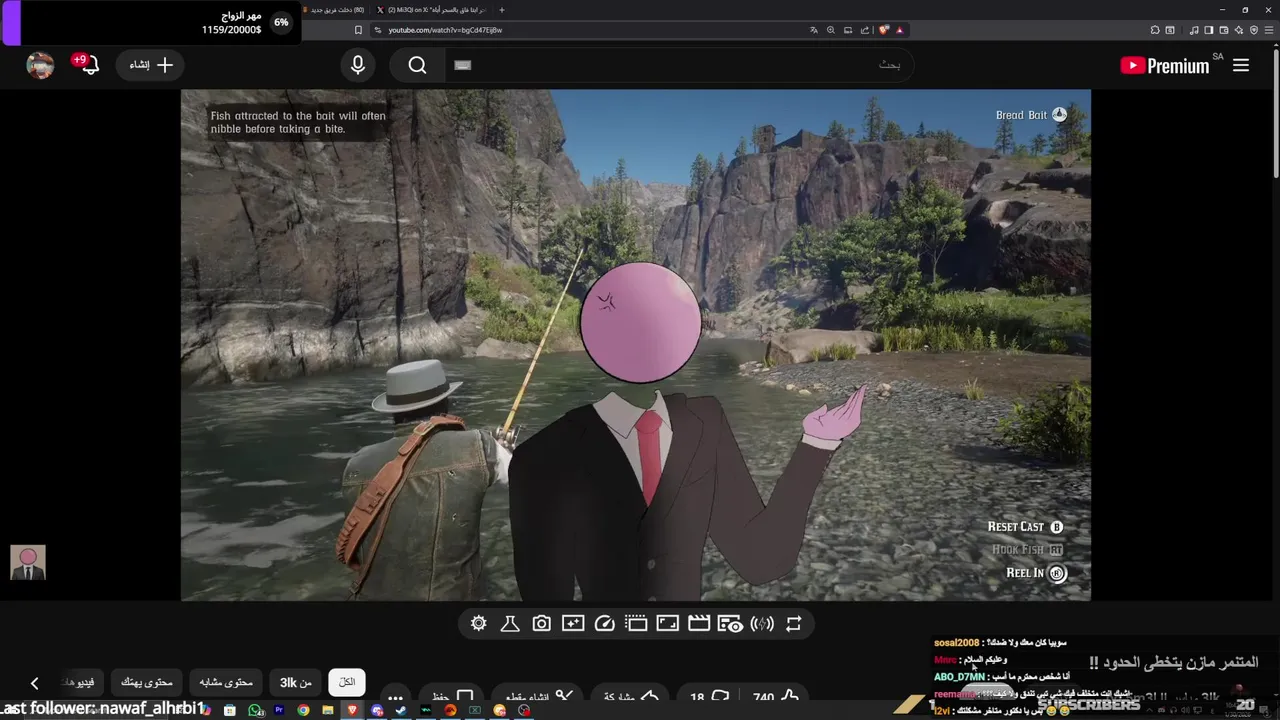The width and height of the screenshot is (1280, 720).
Task: Click the zoom magnifier icon in address bar
Action: point(831,30)
